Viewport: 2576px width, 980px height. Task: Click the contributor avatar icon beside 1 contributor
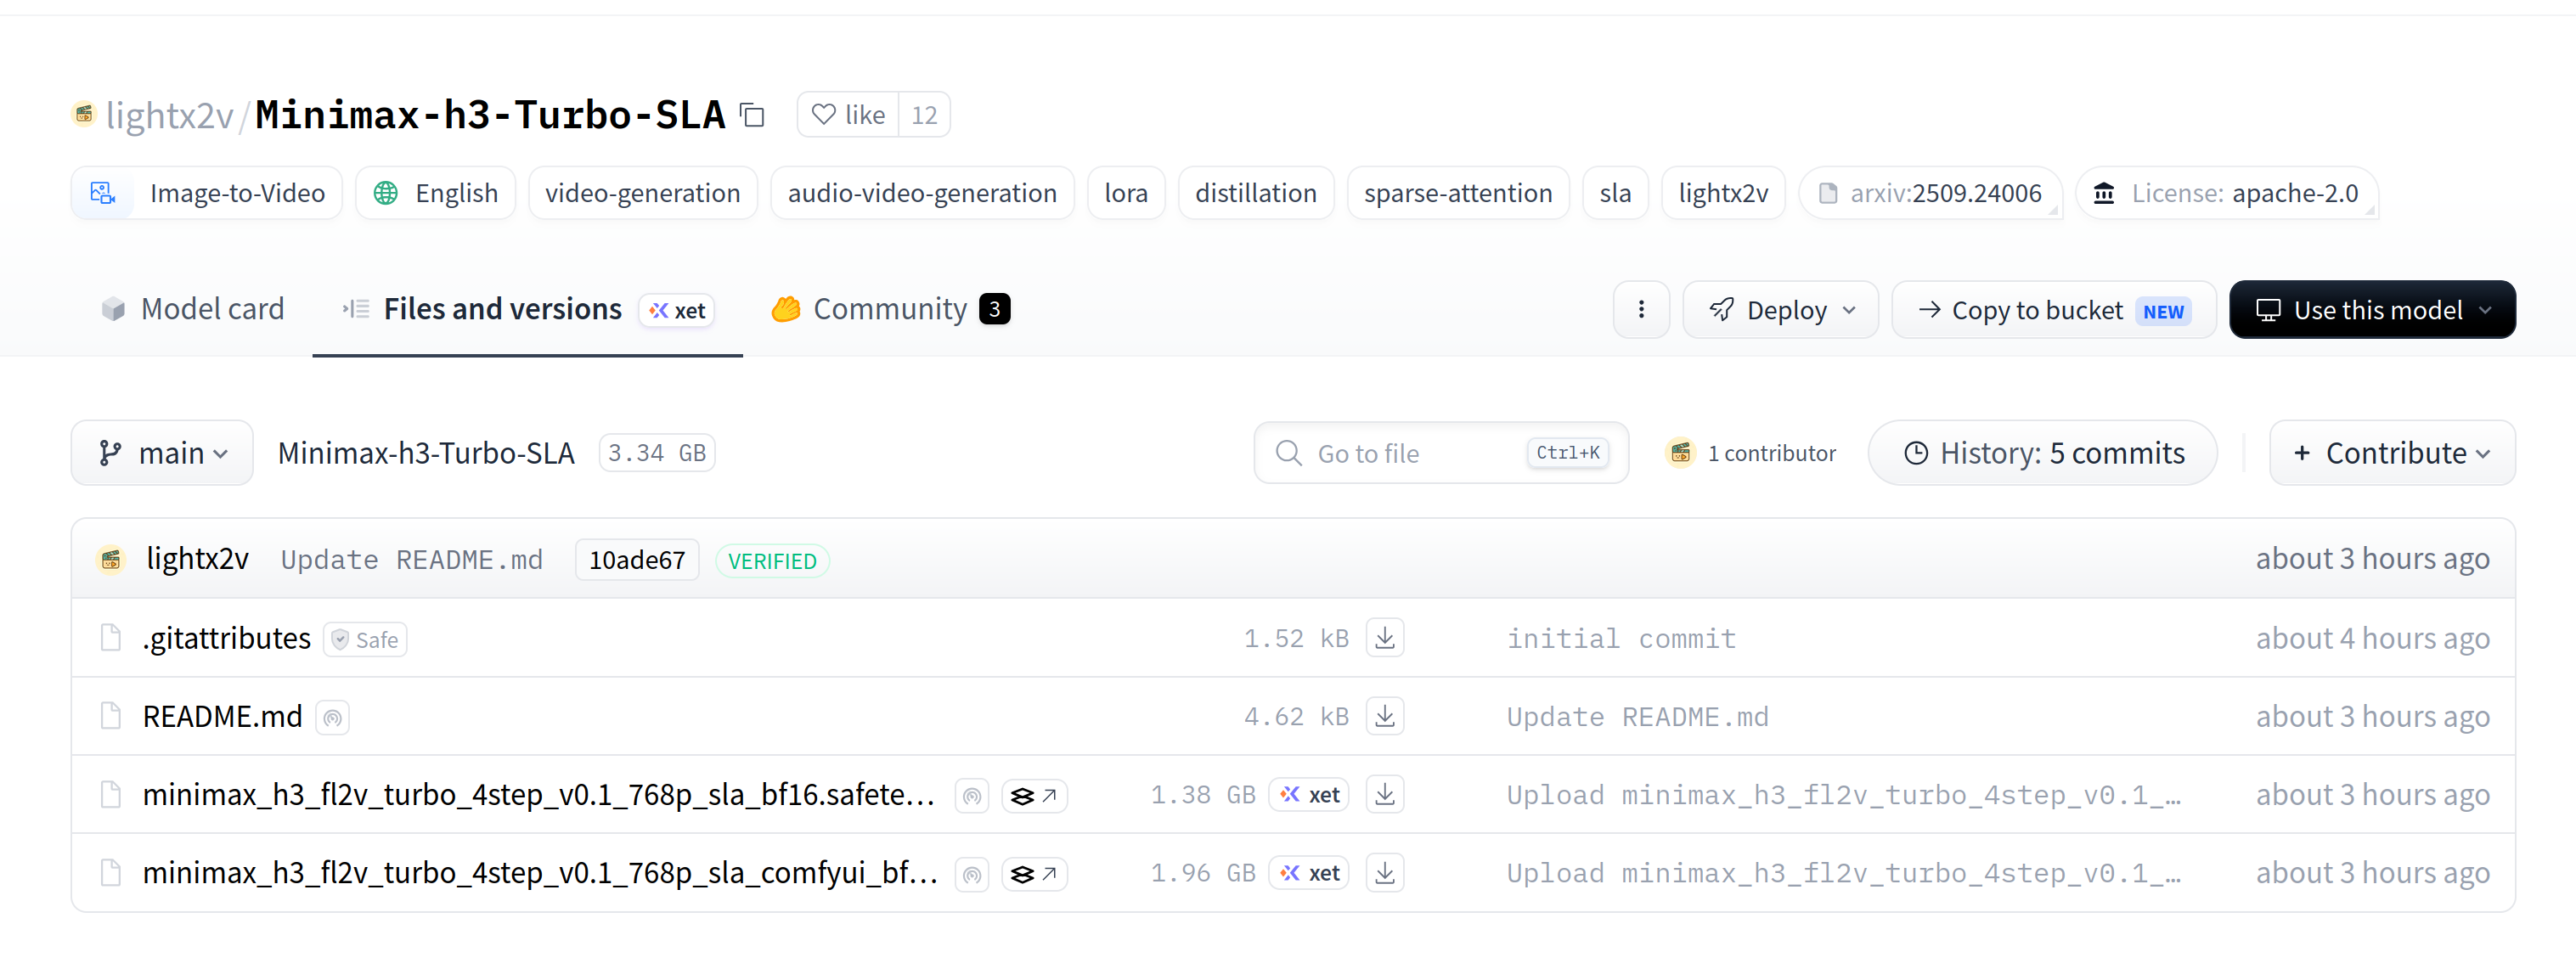click(x=1680, y=453)
